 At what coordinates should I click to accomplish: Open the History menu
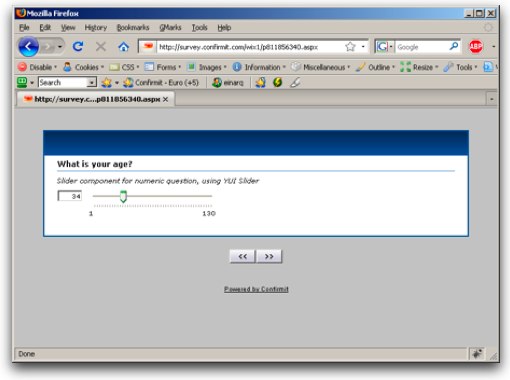[96, 28]
